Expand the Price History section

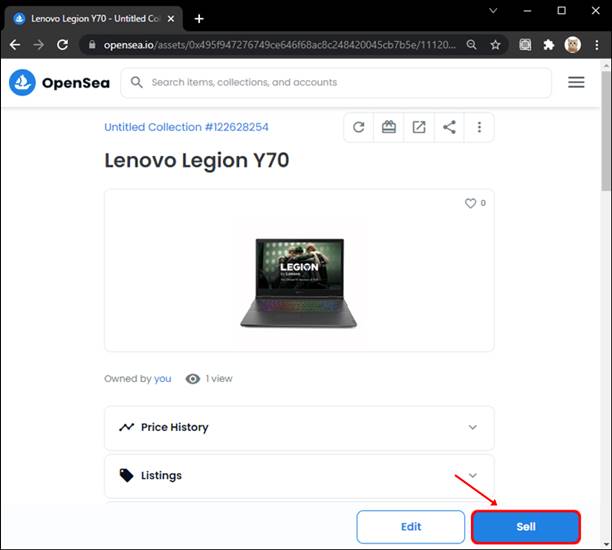(299, 427)
